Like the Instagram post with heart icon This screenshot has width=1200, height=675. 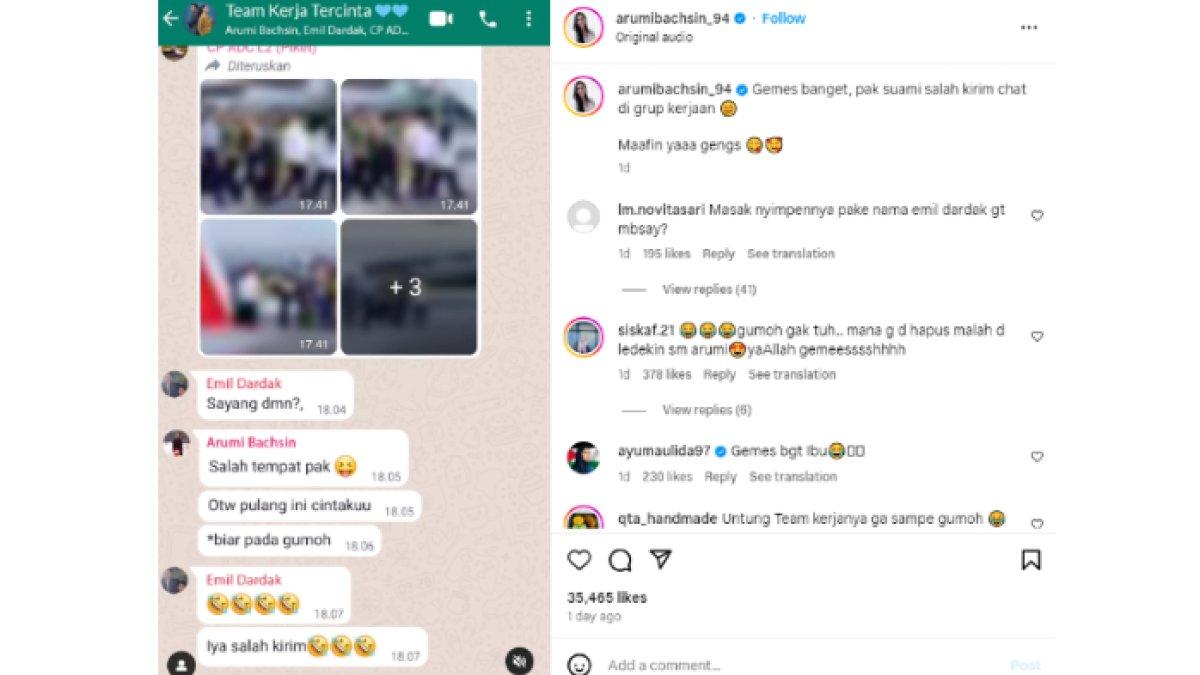(x=579, y=559)
